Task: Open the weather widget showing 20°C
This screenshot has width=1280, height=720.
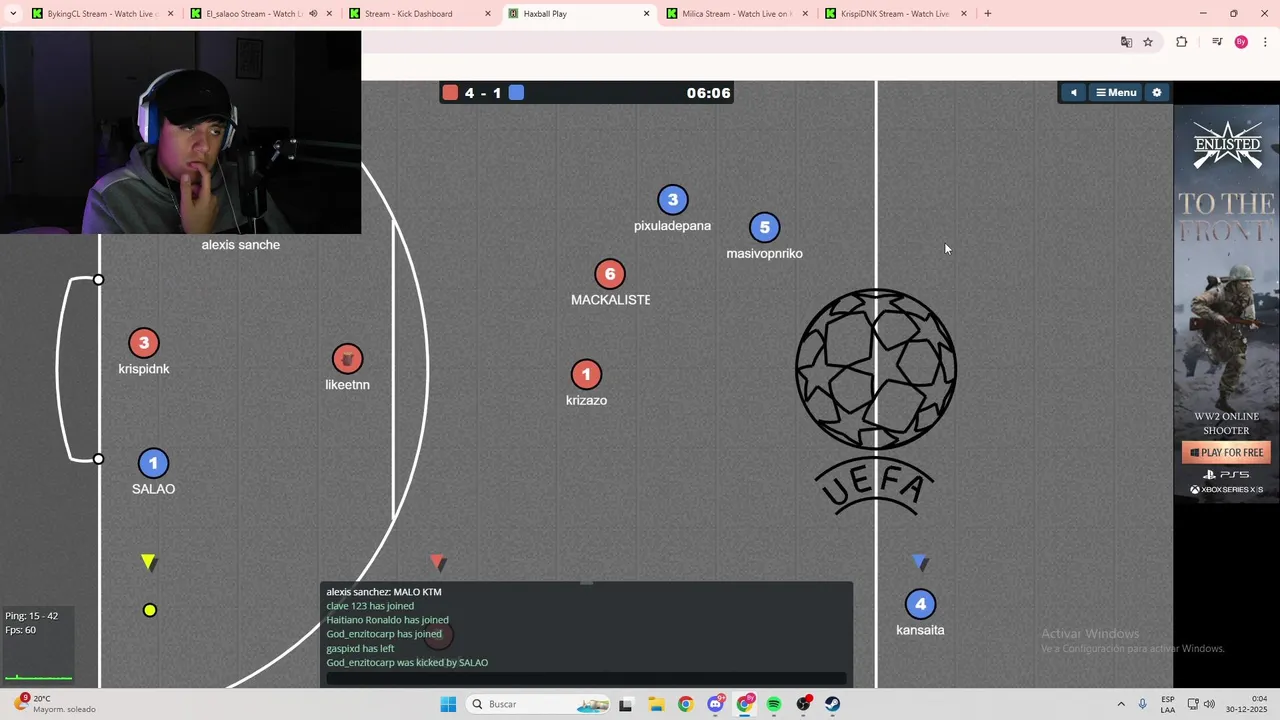Action: point(55,704)
